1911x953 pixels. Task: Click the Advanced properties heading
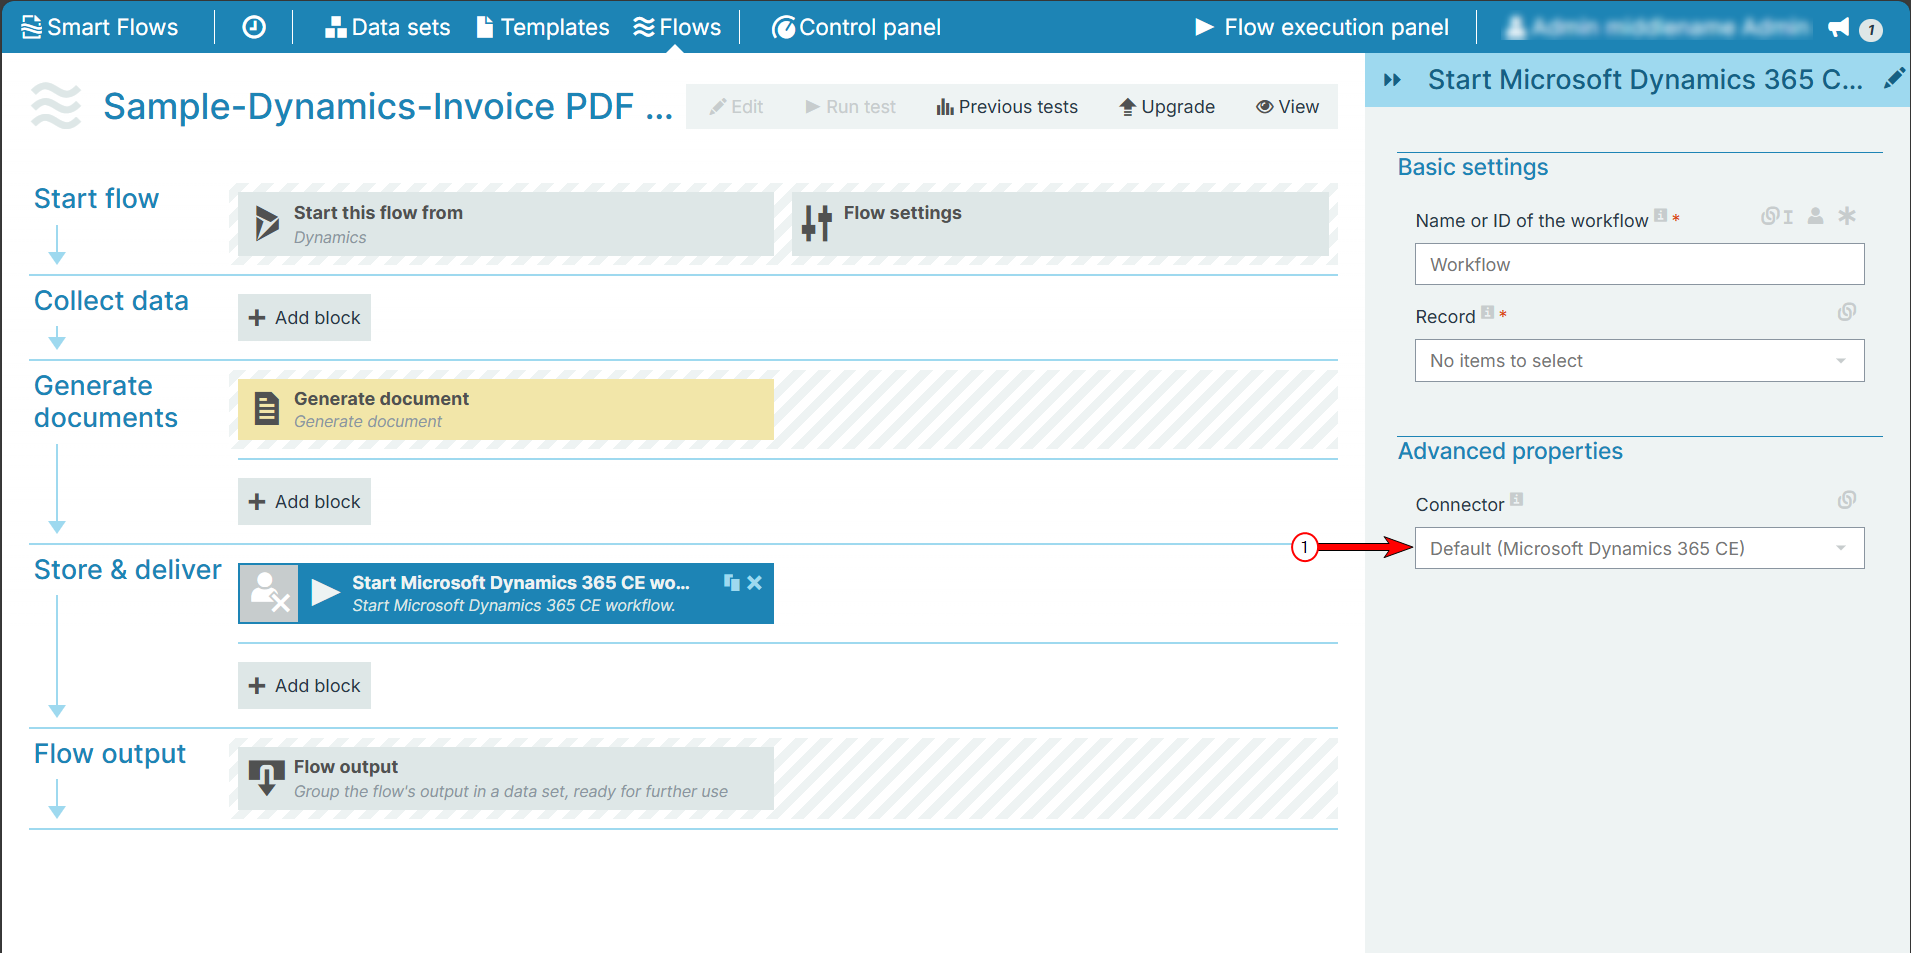(1510, 451)
